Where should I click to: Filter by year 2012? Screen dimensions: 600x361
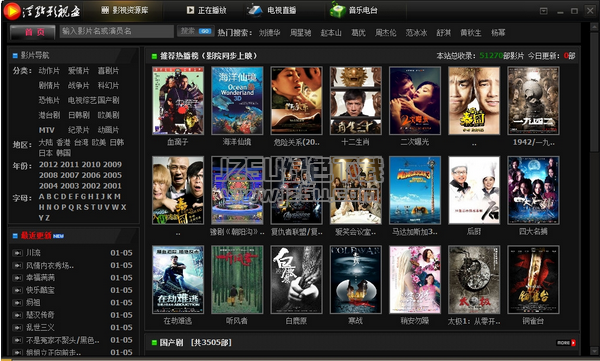[48, 165]
